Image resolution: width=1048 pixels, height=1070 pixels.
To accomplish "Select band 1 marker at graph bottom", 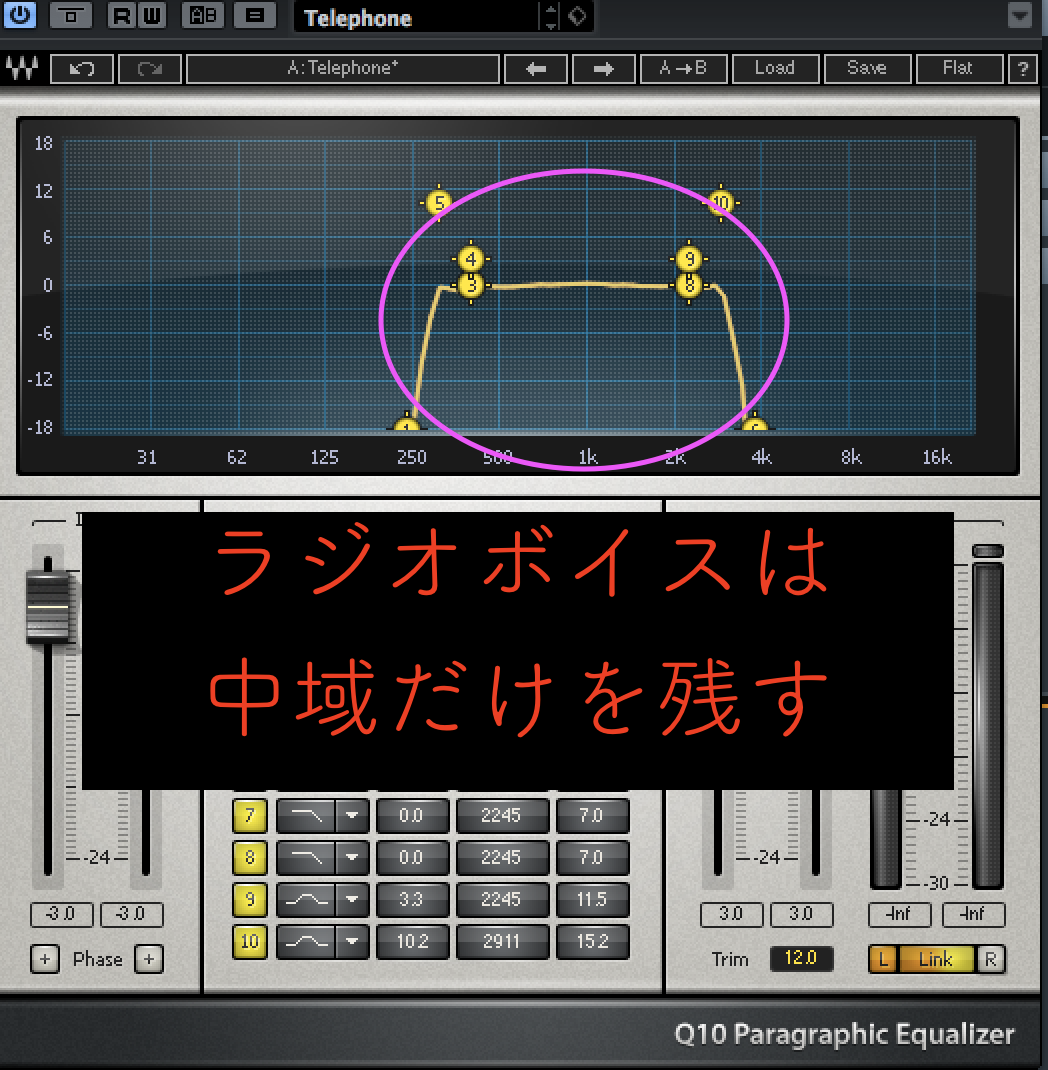I will (x=407, y=424).
